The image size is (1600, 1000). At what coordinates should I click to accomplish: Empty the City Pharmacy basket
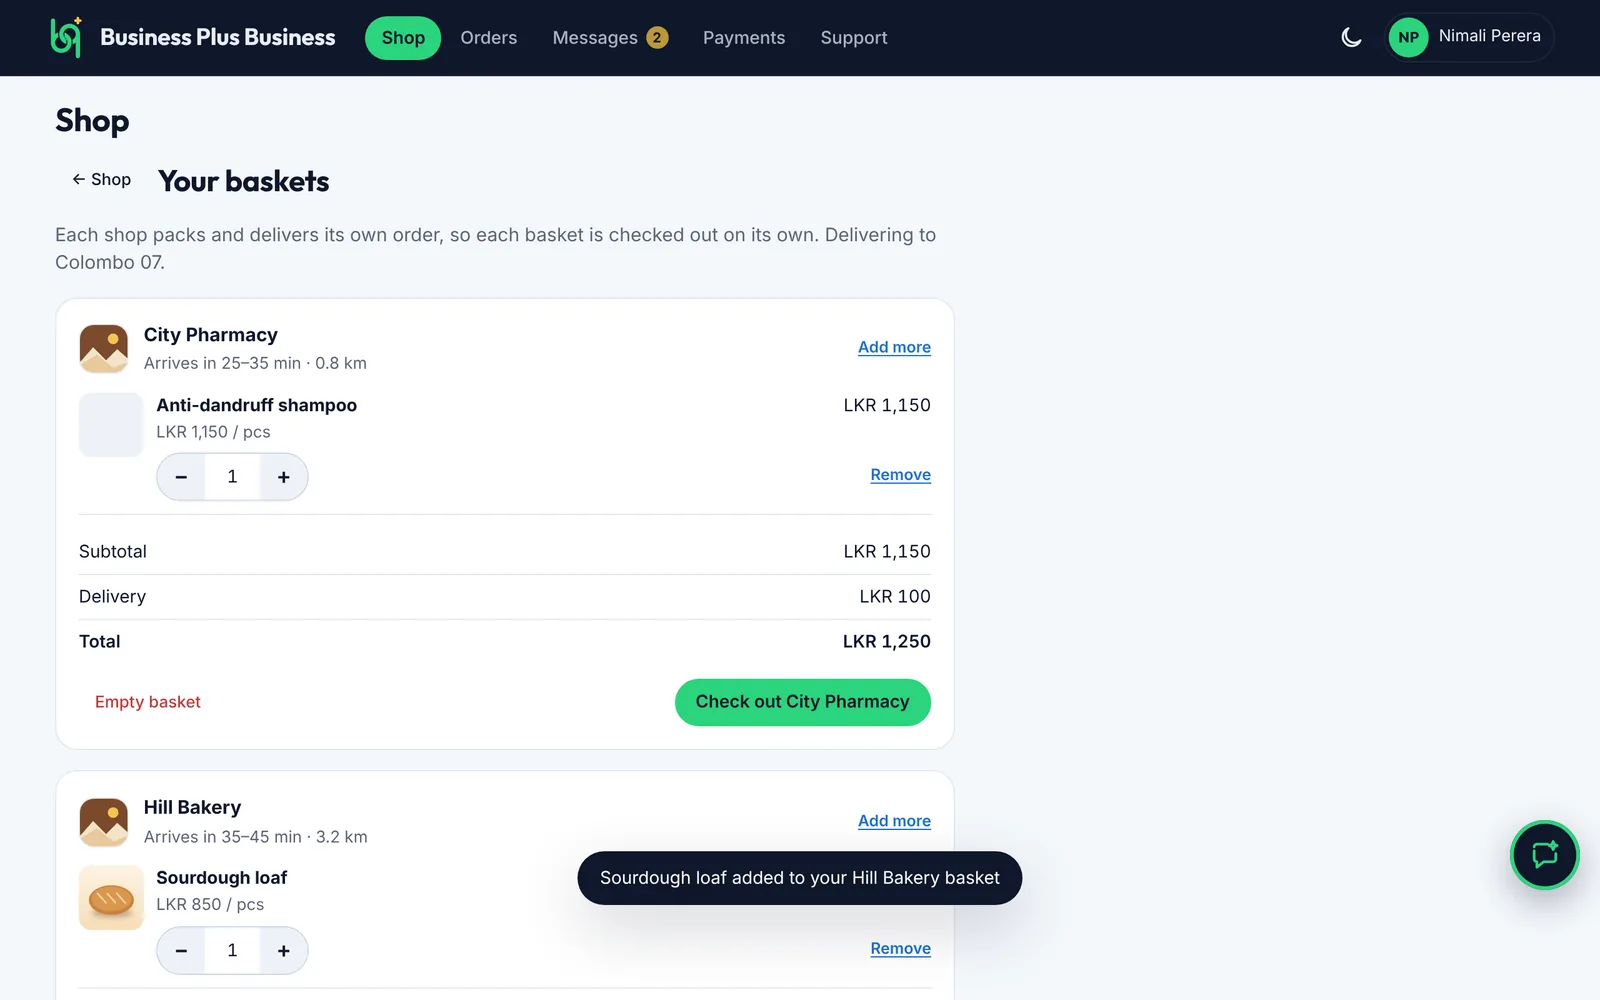[148, 702]
